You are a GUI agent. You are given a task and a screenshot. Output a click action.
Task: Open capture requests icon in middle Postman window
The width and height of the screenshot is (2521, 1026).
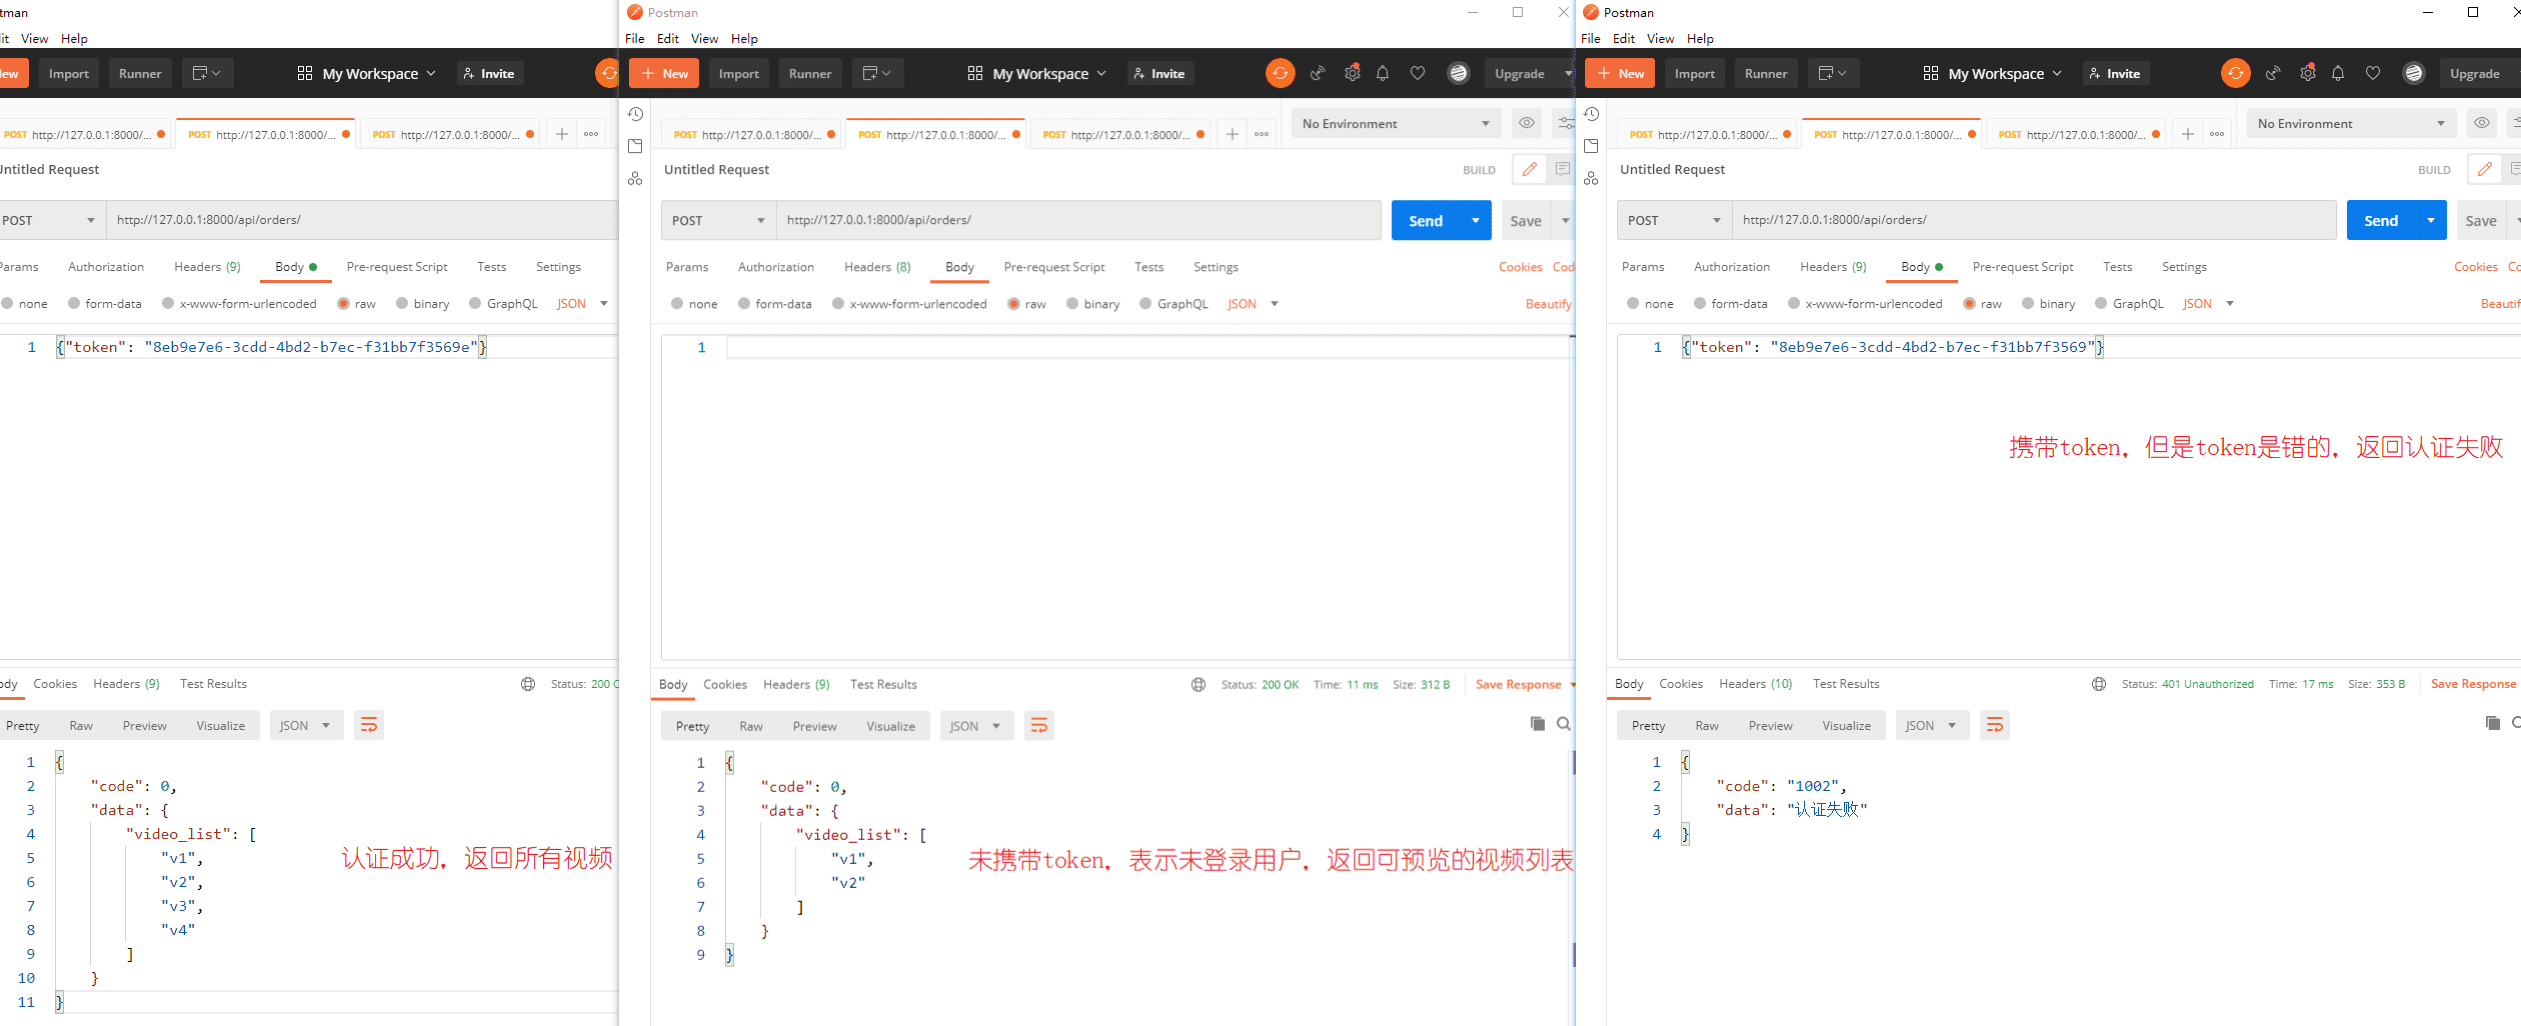[1318, 73]
